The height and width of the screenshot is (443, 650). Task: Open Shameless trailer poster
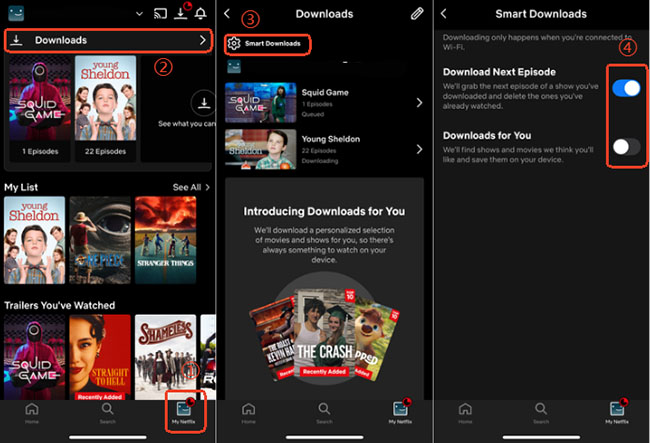165,357
